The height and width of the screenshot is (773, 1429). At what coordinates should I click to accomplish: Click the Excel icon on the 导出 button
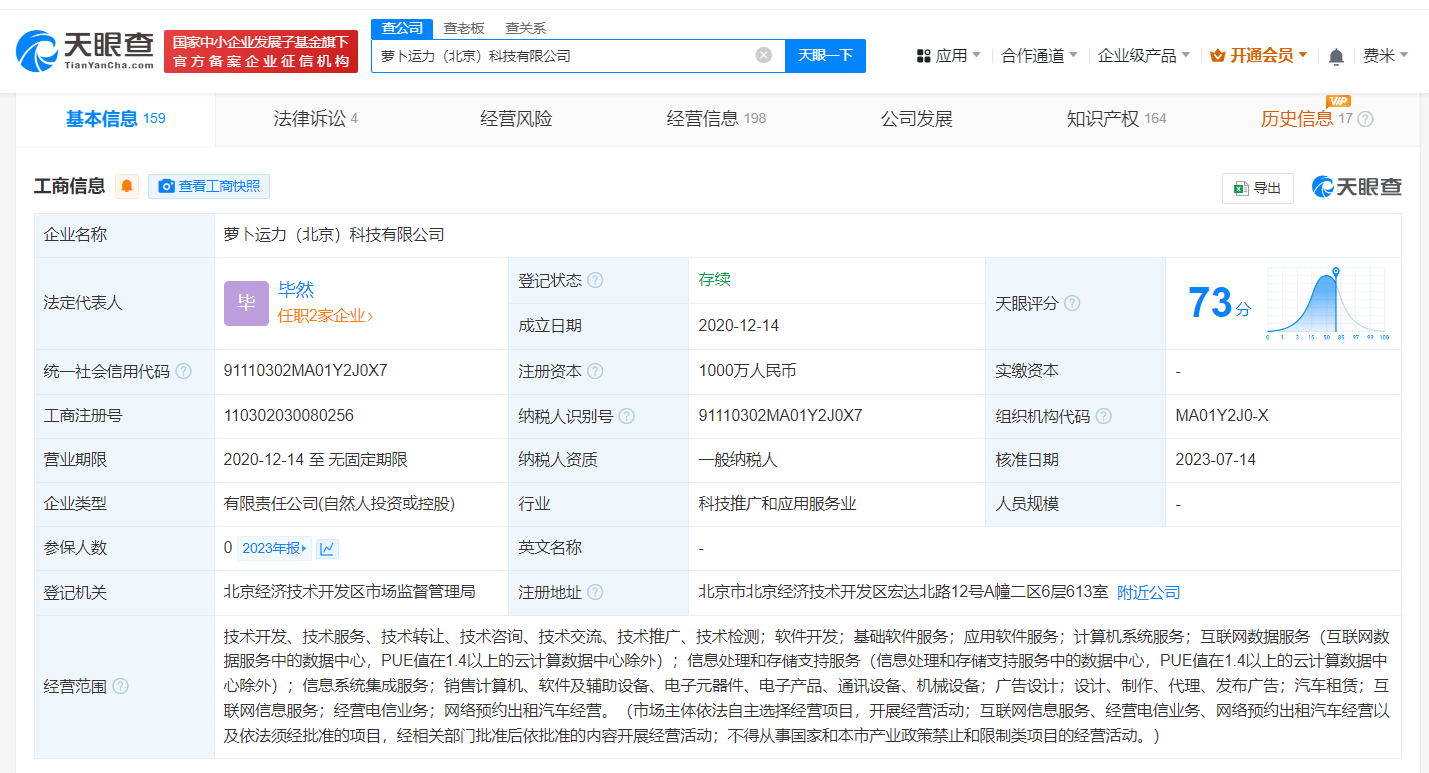pos(1241,188)
